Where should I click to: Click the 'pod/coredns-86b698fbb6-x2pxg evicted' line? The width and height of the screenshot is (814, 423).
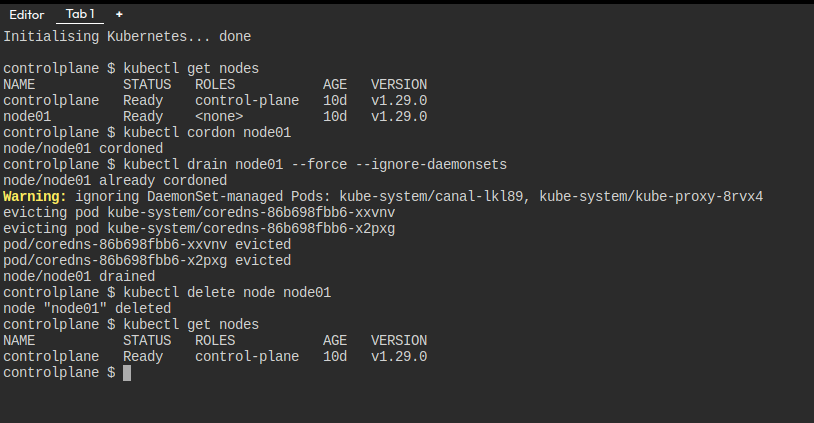147,261
